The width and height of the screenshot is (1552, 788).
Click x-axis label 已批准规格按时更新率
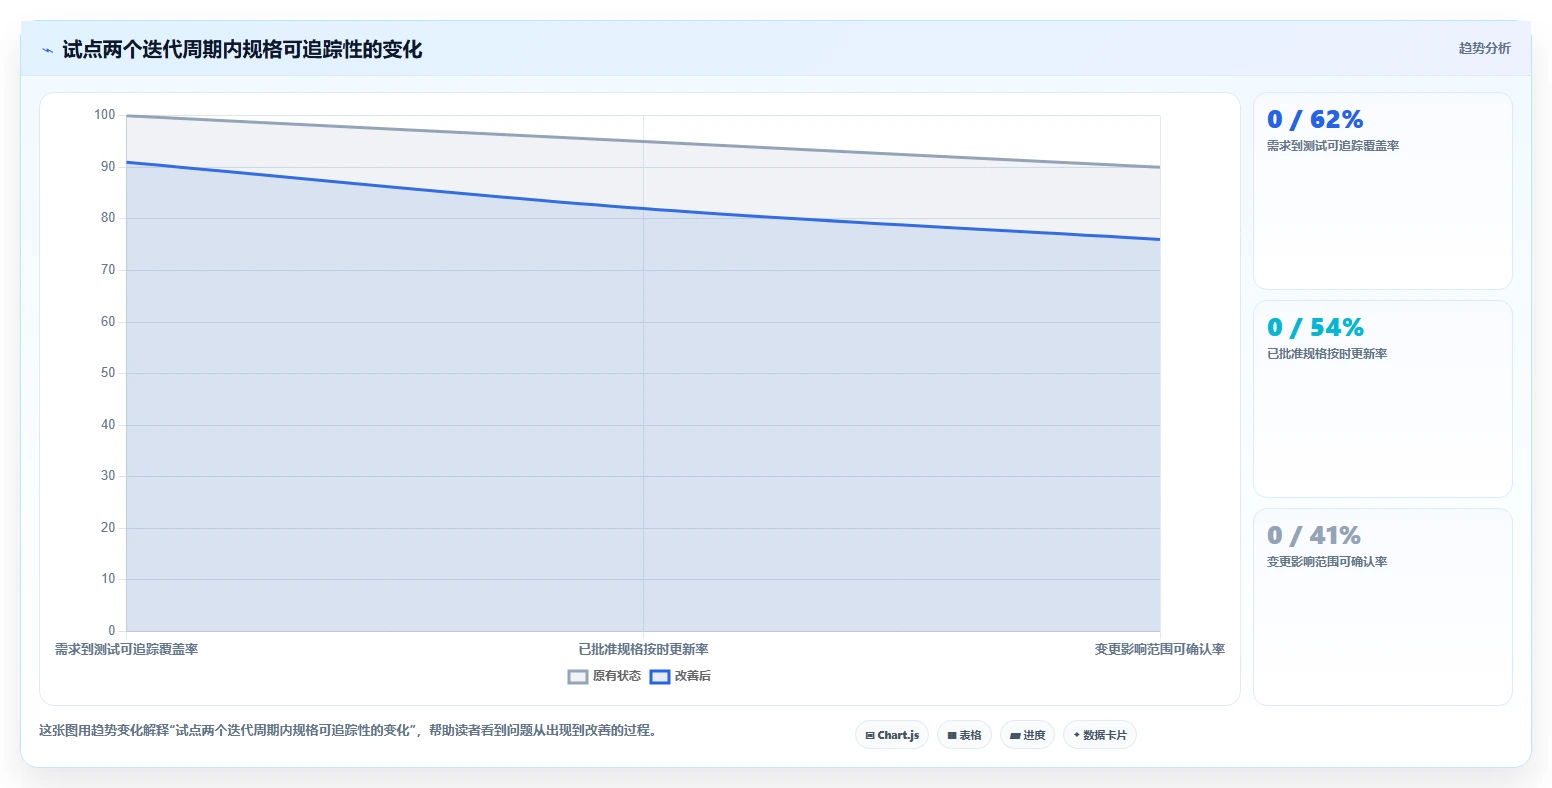click(x=643, y=650)
